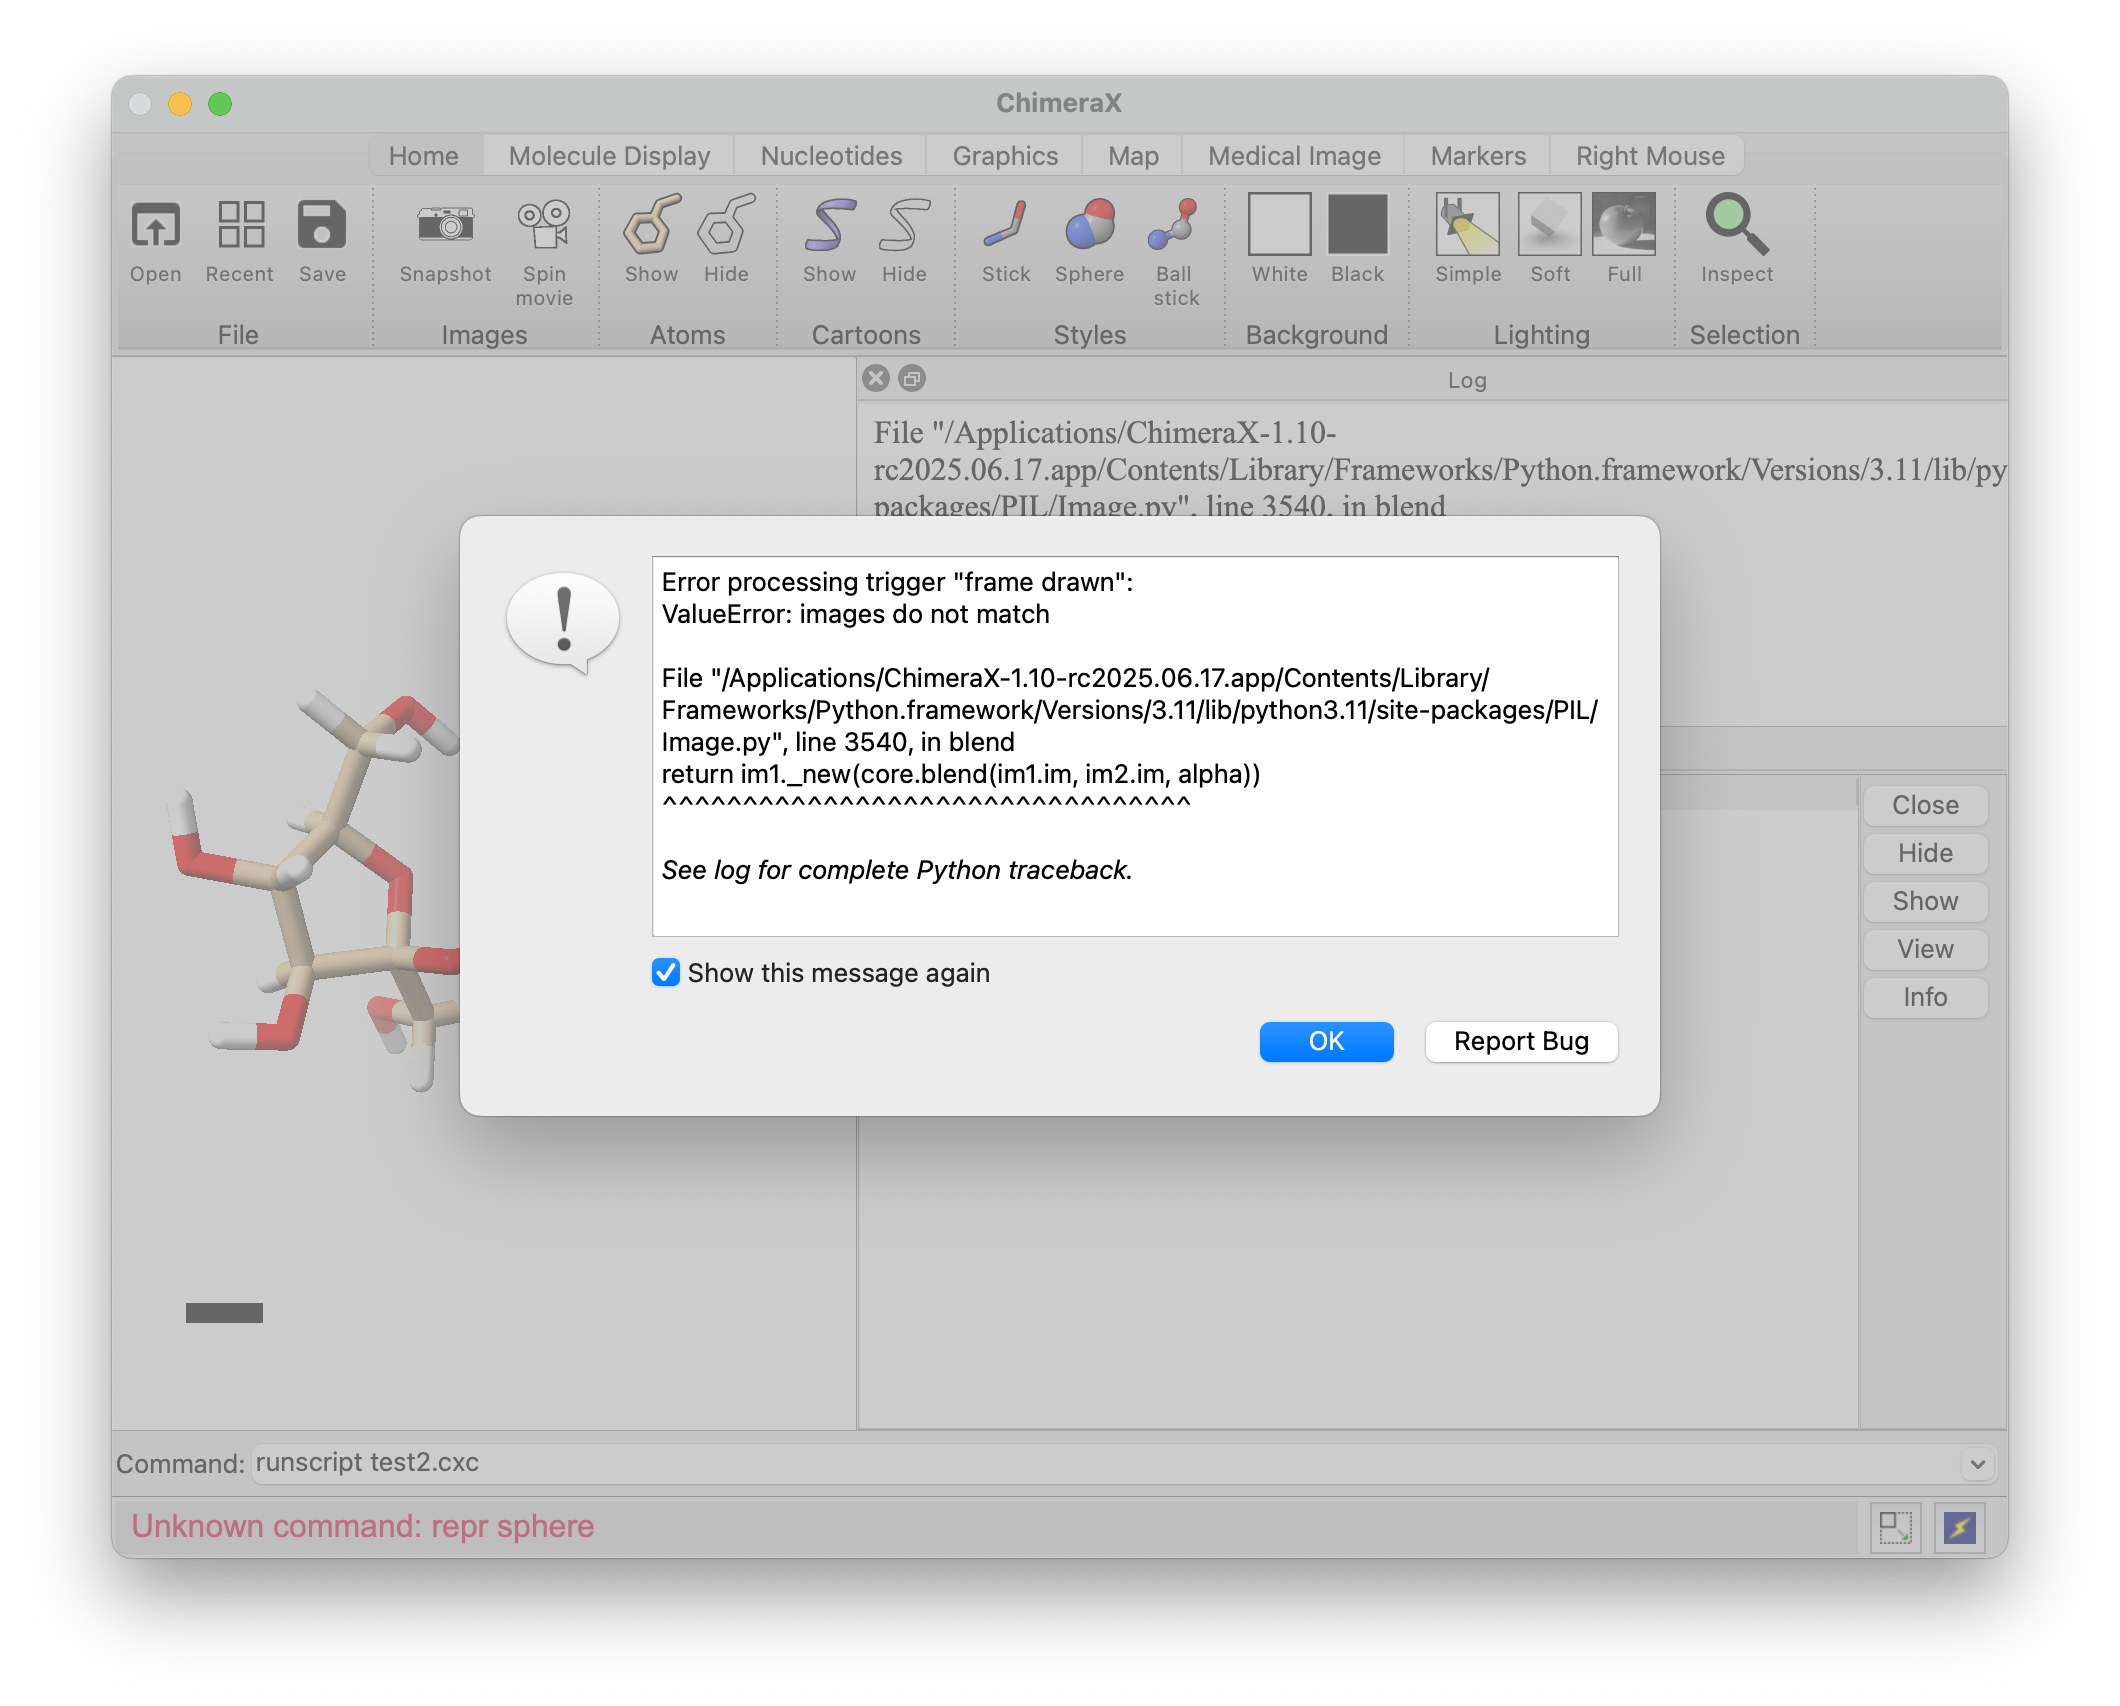2120x1706 pixels.
Task: Click the Open file icon
Action: (x=155, y=224)
